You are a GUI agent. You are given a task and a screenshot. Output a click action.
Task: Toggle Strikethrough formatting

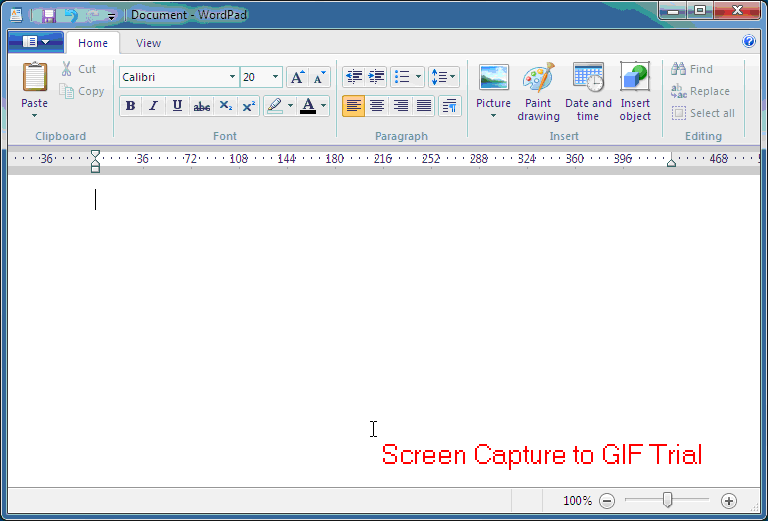point(201,106)
